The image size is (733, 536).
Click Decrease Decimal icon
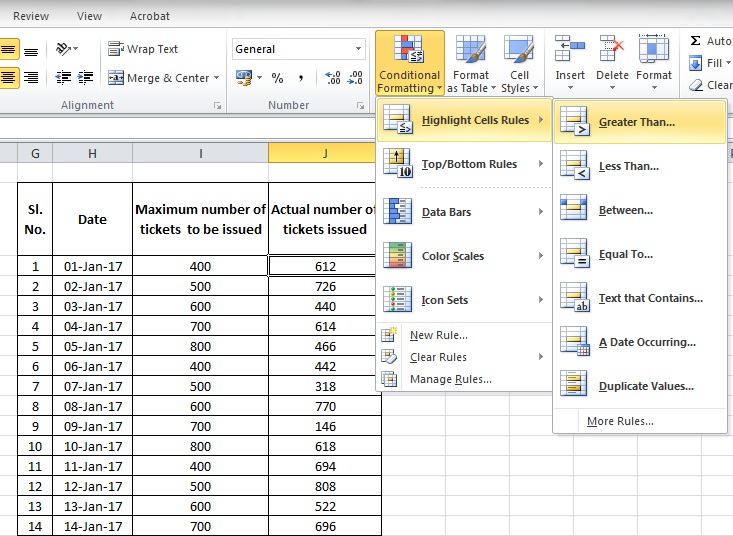coord(355,78)
